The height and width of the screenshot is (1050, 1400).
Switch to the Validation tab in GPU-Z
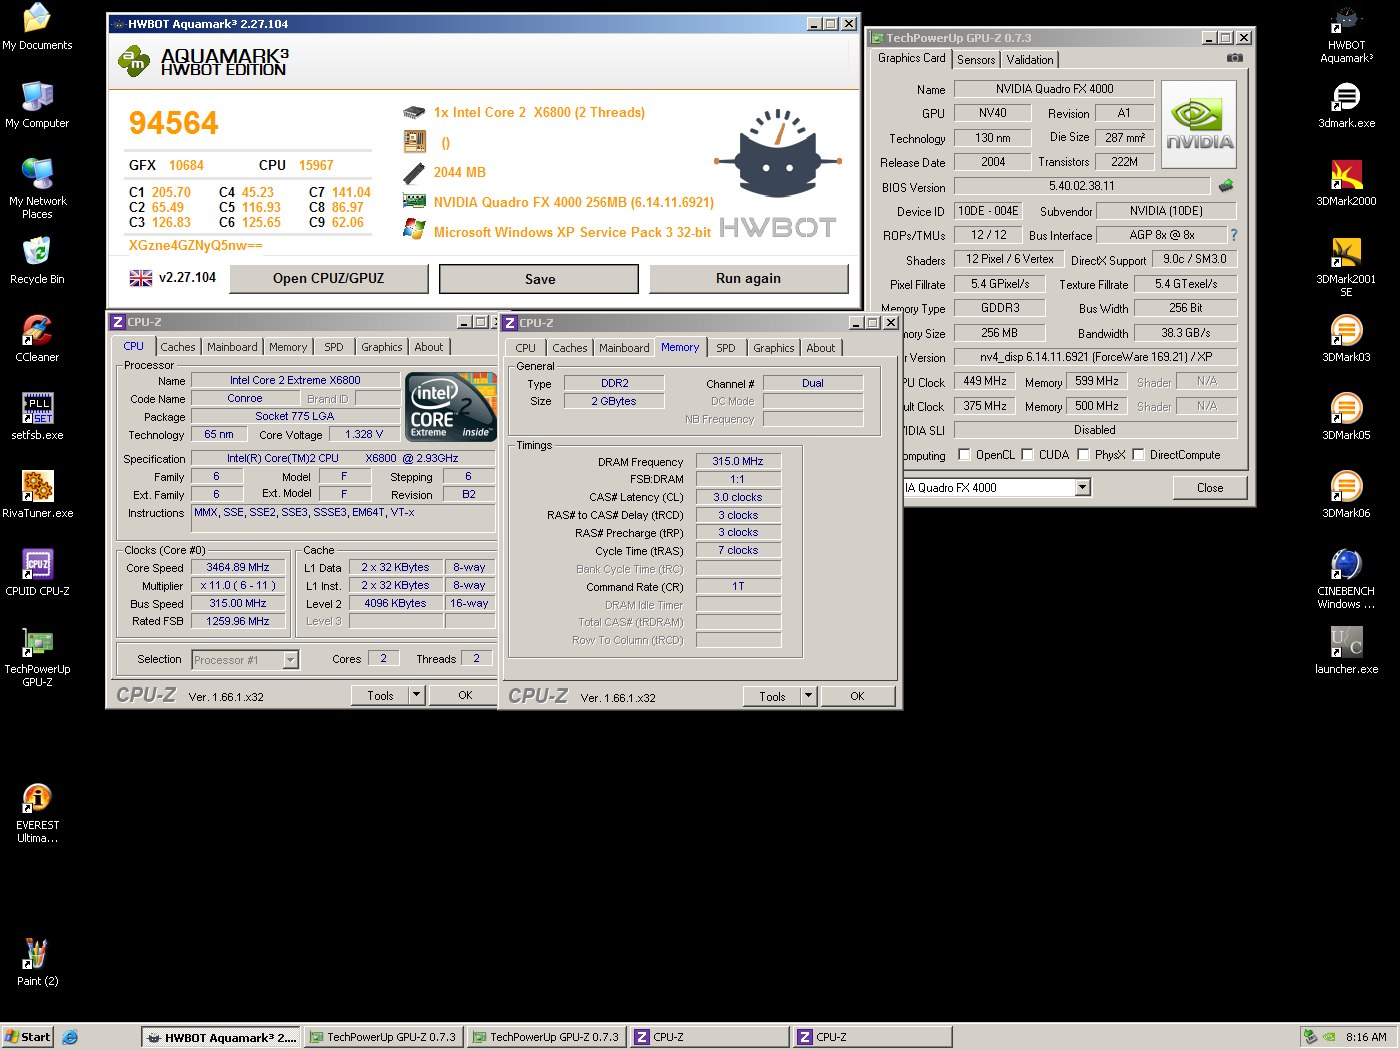1029,60
